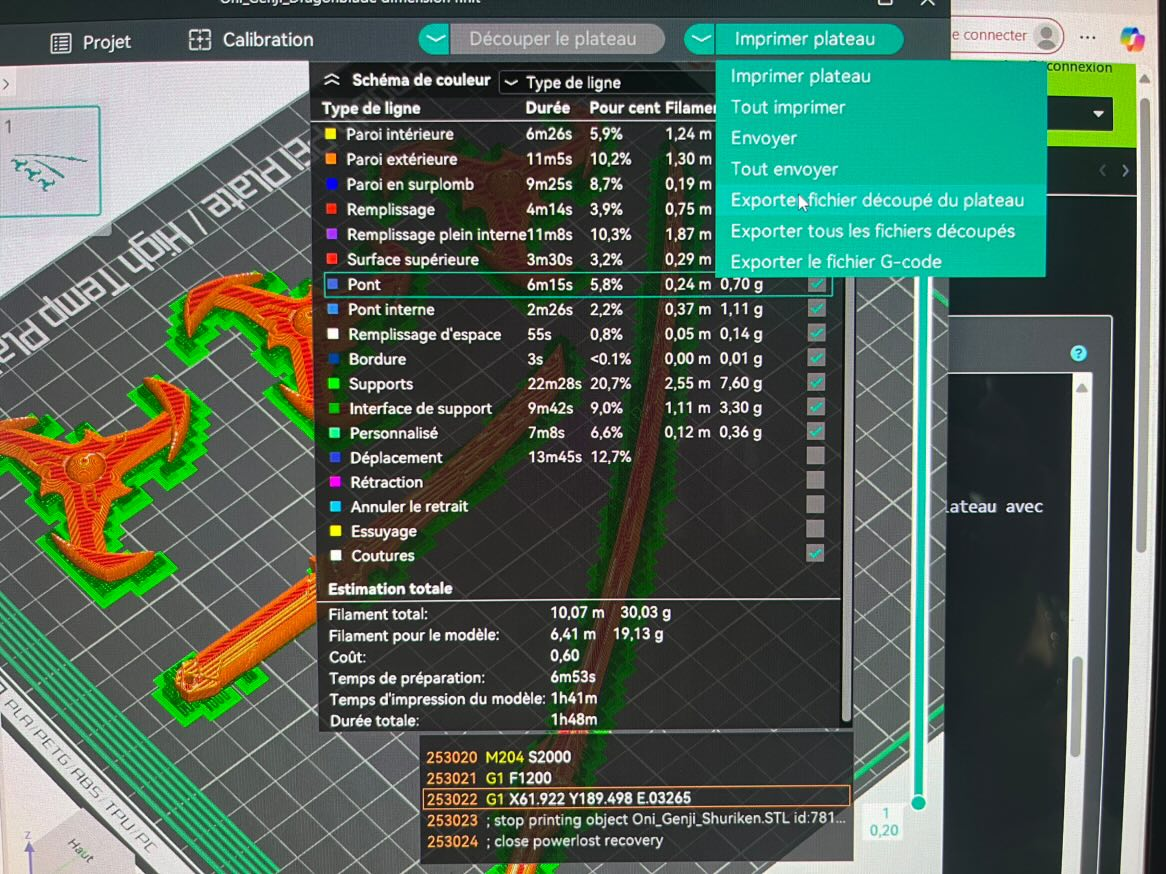1166x874 pixels.
Task: Click the Pour cent column header
Action: [x=623, y=108]
